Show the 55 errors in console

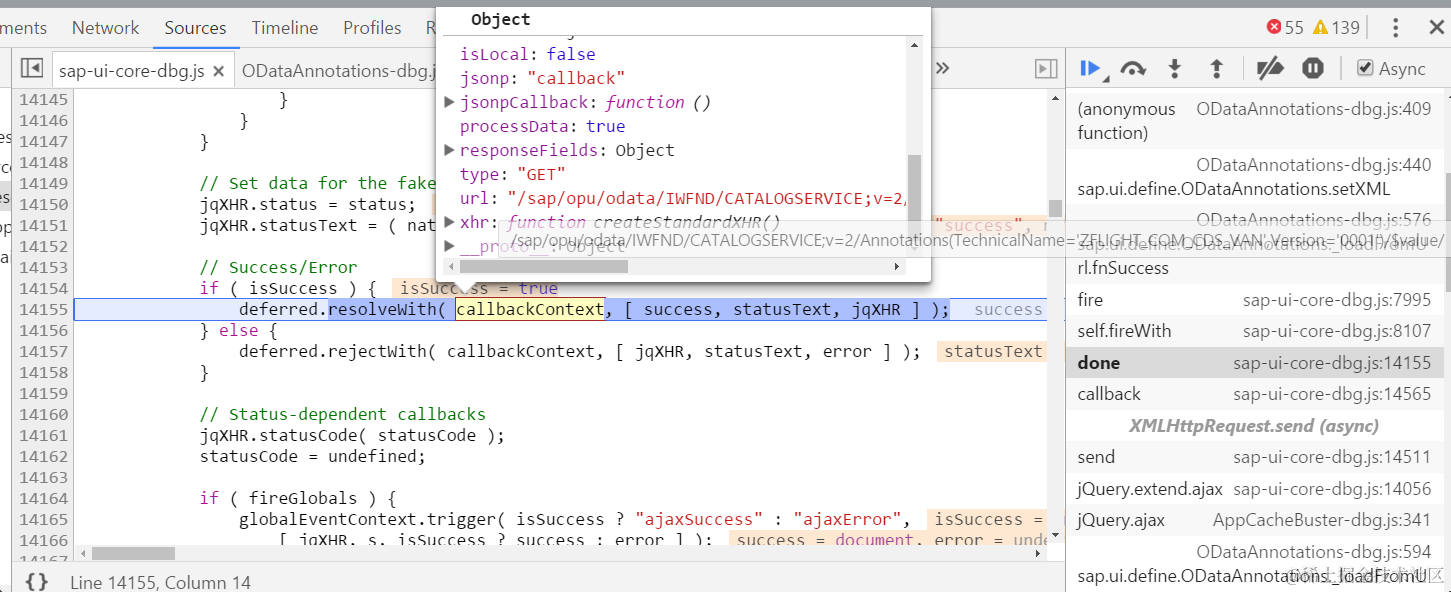tap(1285, 28)
